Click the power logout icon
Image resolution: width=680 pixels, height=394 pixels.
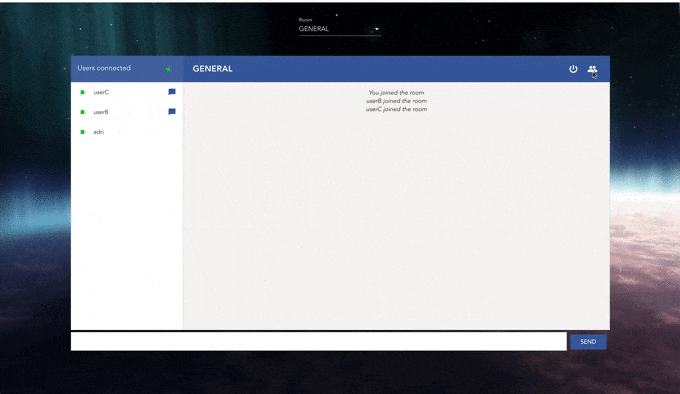[573, 69]
